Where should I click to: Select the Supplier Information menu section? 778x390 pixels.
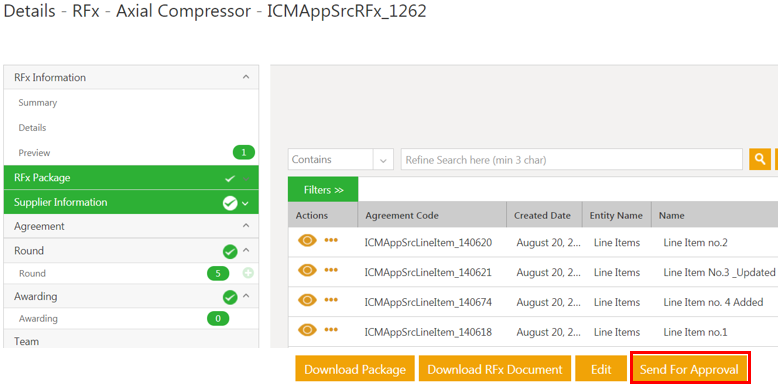pyautogui.click(x=131, y=202)
